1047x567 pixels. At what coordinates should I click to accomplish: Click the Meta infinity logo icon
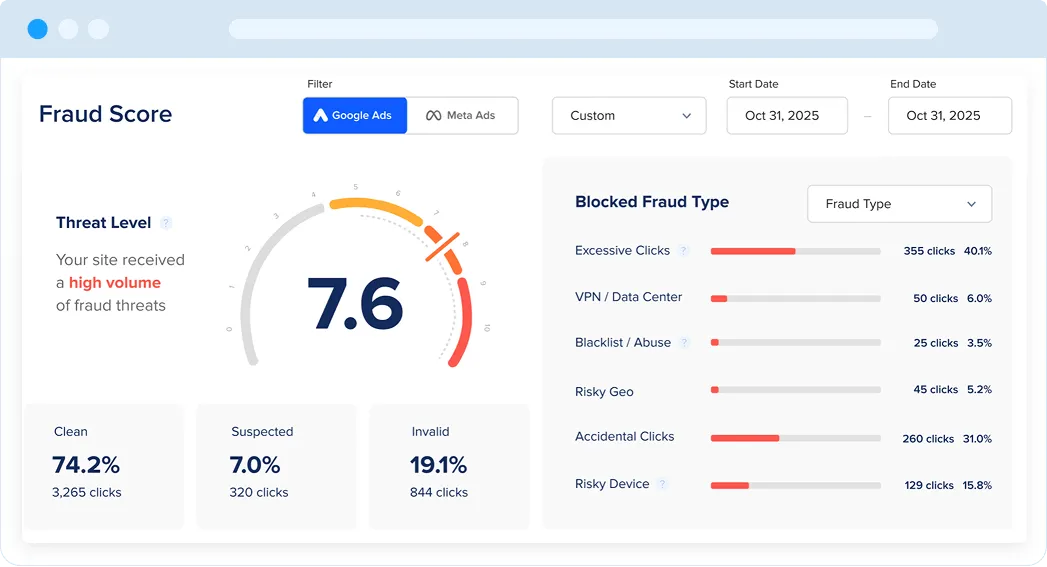(x=433, y=116)
